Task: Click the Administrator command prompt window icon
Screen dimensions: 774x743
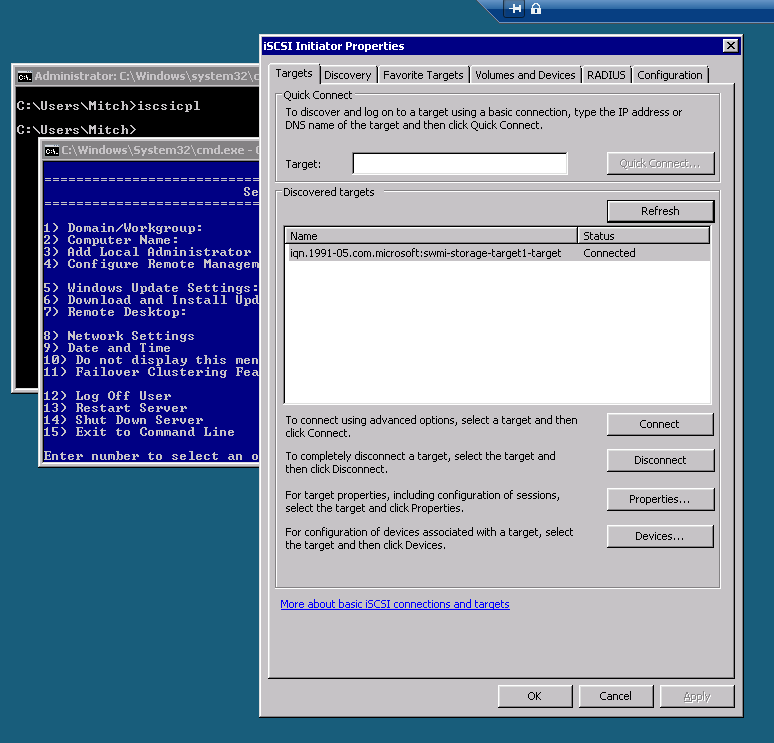Action: (x=24, y=76)
